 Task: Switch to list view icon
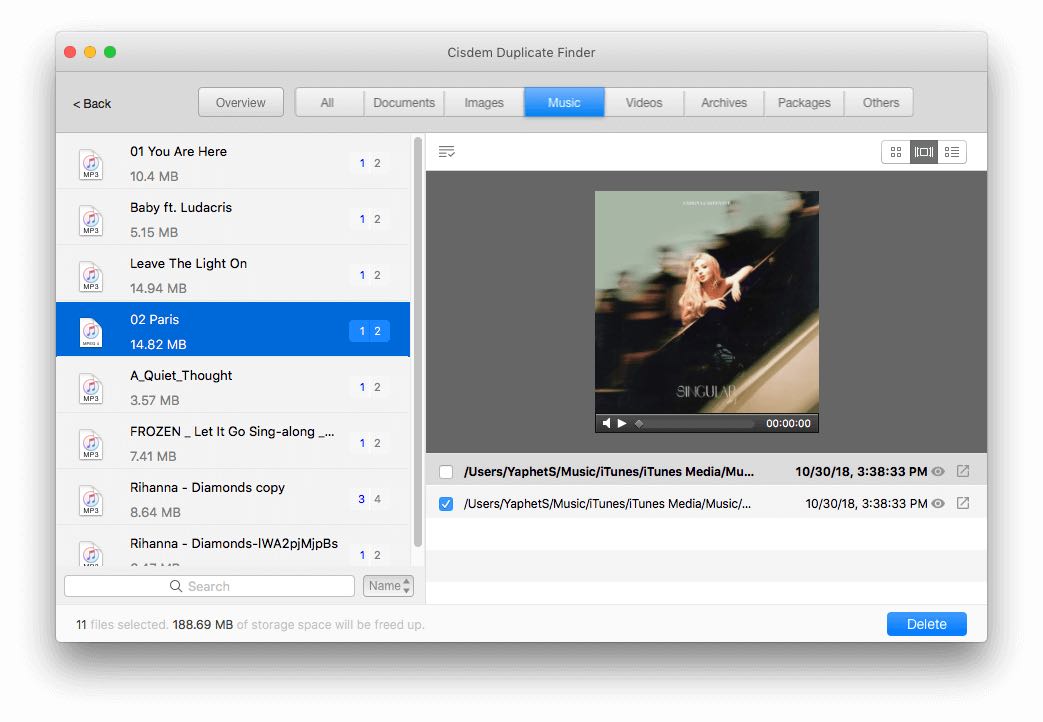[951, 152]
